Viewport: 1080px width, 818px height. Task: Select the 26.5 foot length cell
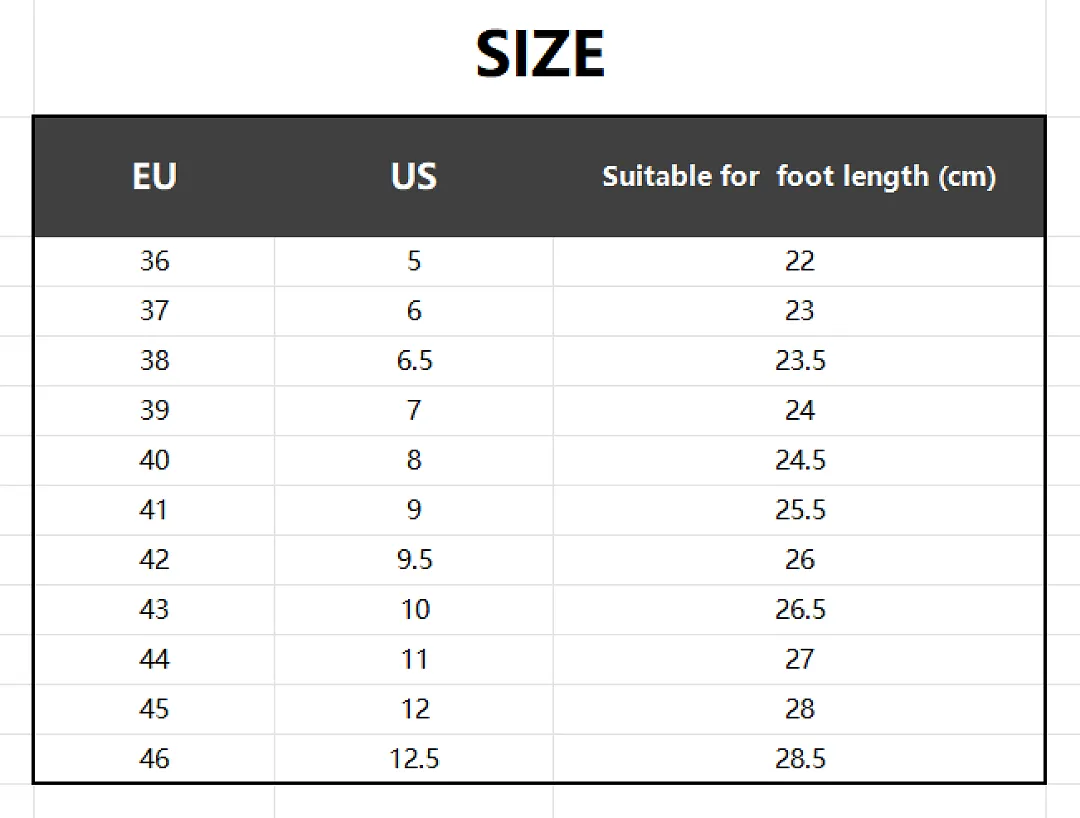(x=800, y=609)
